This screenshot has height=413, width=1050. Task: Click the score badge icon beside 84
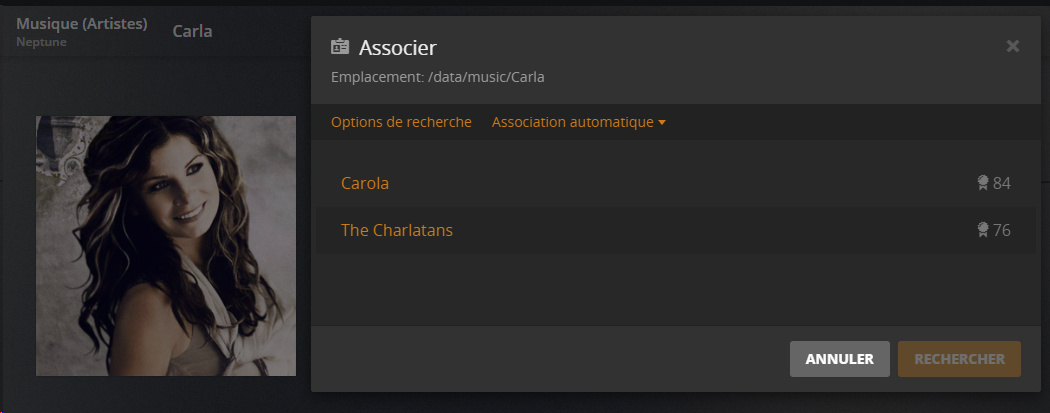pos(983,183)
